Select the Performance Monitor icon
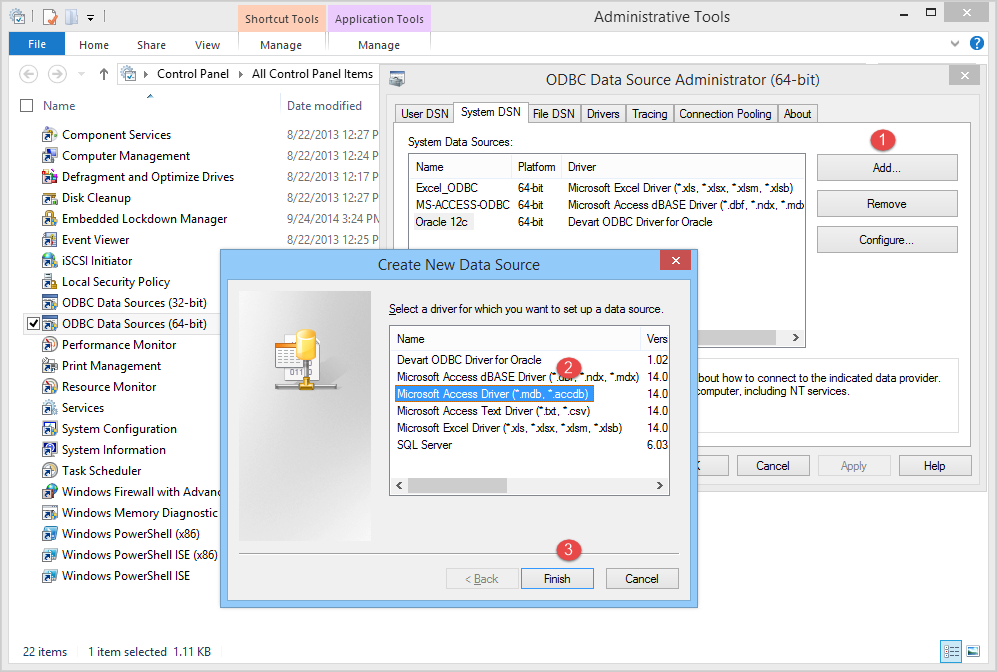The width and height of the screenshot is (997, 672). click(50, 345)
